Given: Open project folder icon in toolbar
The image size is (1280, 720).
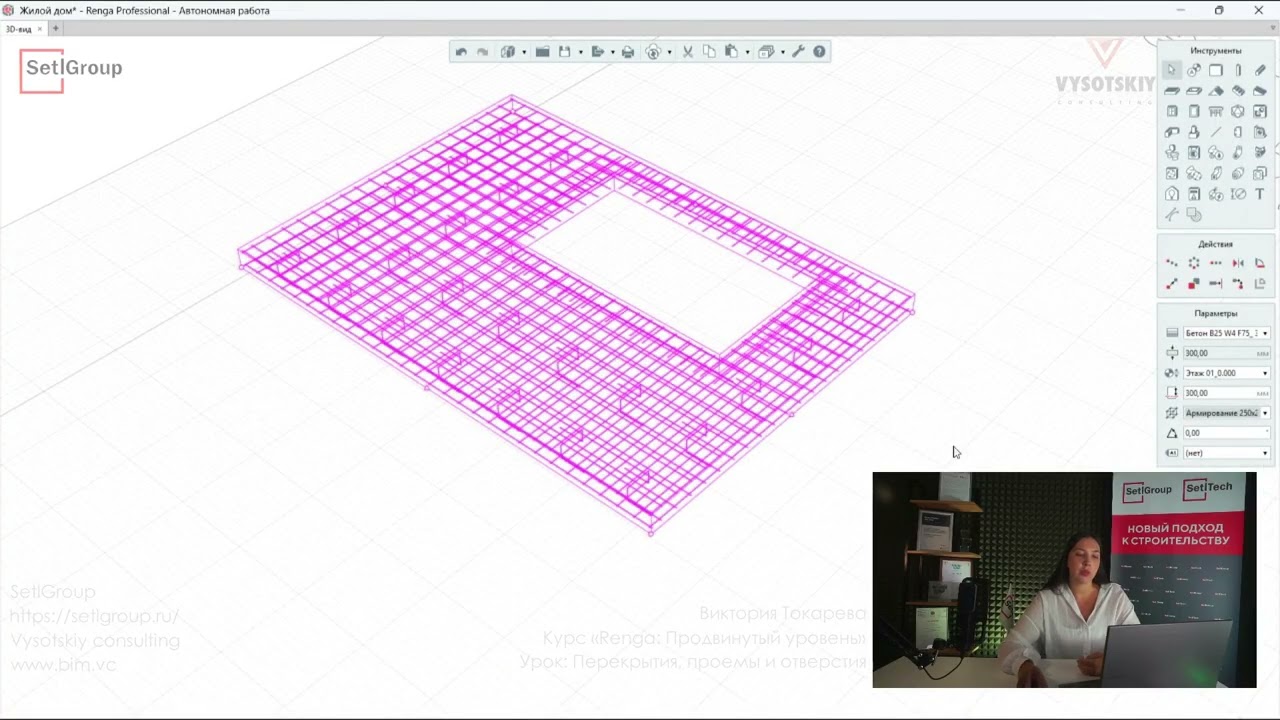Looking at the screenshot, I should click(542, 52).
